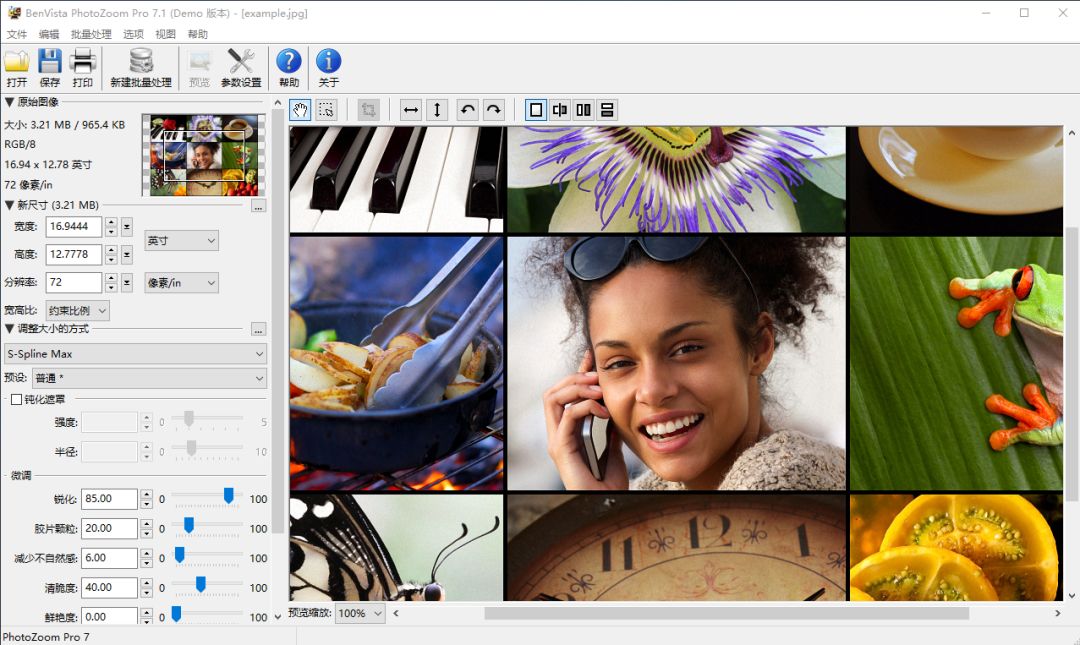This screenshot has height=645, width=1080.
Task: Click the lock icon next to 宽度
Action: (127, 227)
